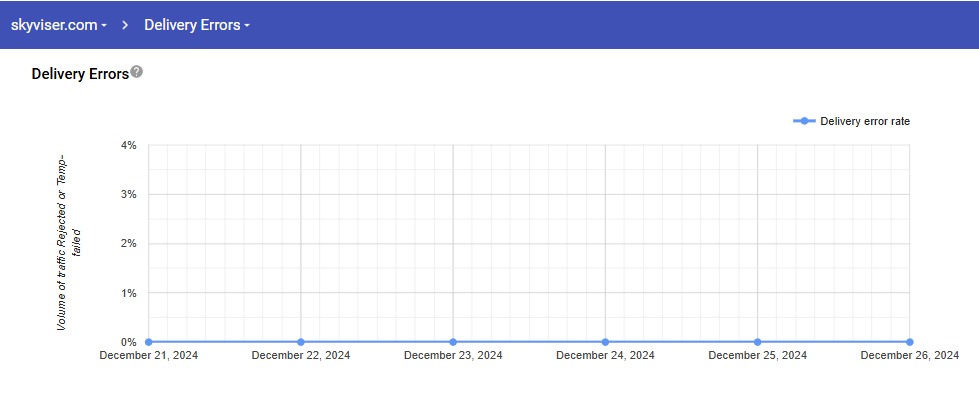Image resolution: width=979 pixels, height=400 pixels.
Task: Open the skyviser.com domain dropdown
Action: click(x=58, y=25)
